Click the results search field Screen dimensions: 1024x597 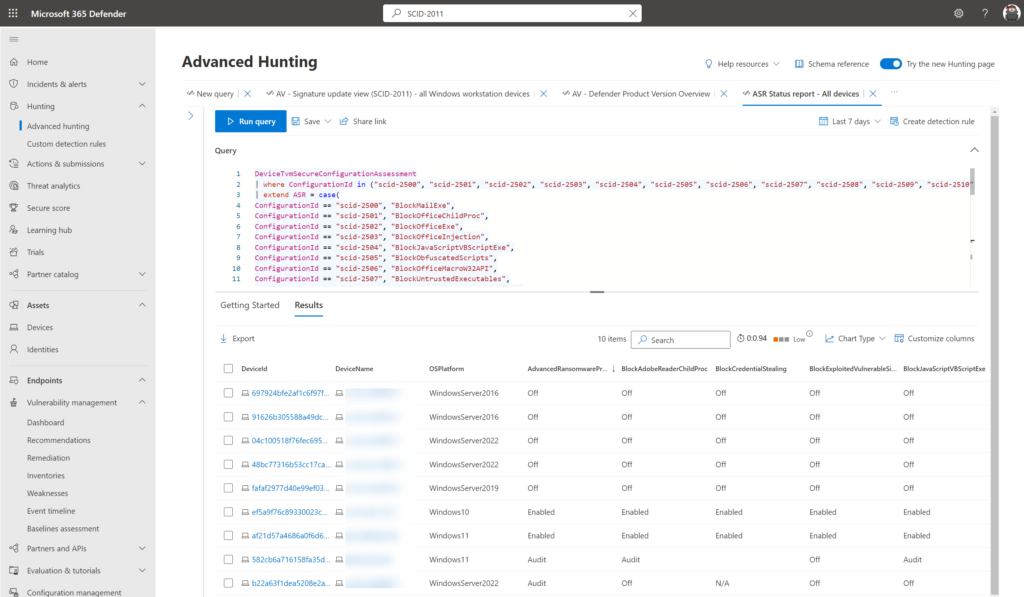click(680, 340)
